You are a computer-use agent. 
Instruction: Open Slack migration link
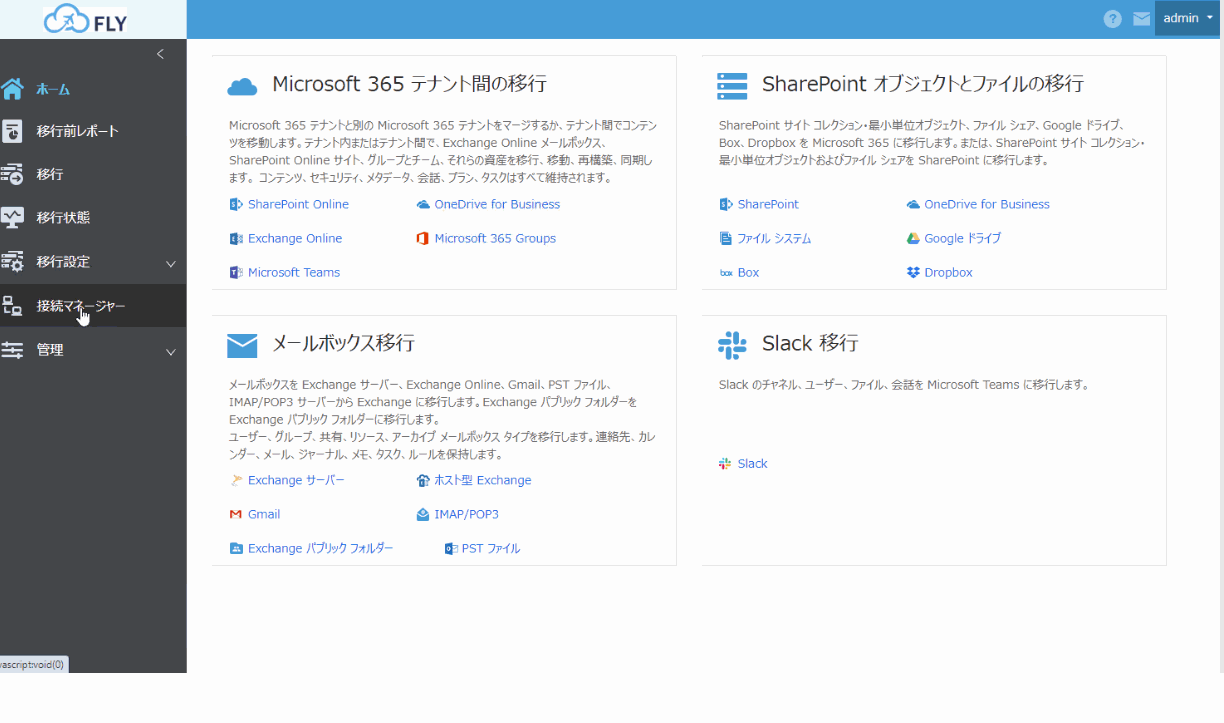752,463
